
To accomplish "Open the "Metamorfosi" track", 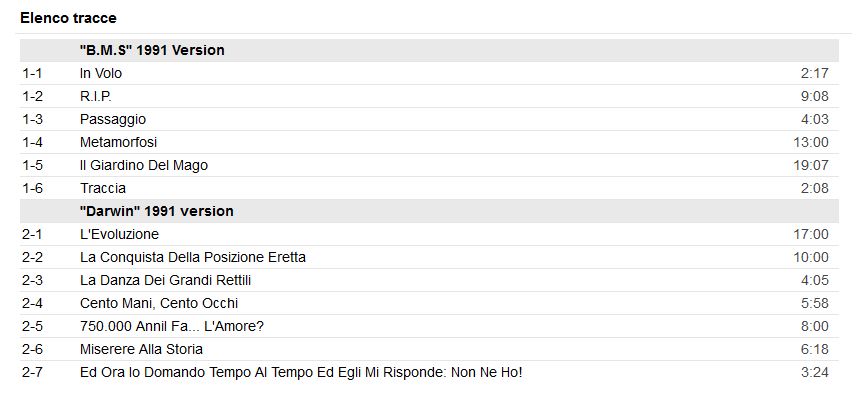I will pos(118,142).
